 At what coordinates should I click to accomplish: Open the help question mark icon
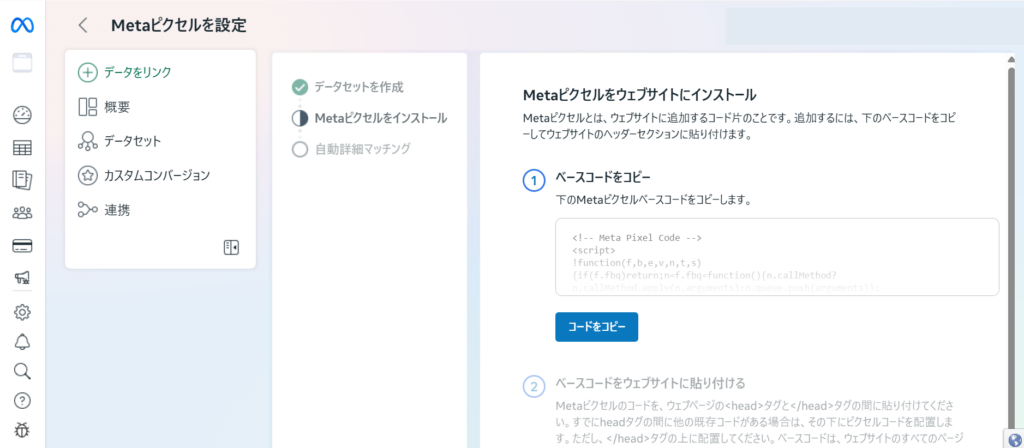coord(22,400)
